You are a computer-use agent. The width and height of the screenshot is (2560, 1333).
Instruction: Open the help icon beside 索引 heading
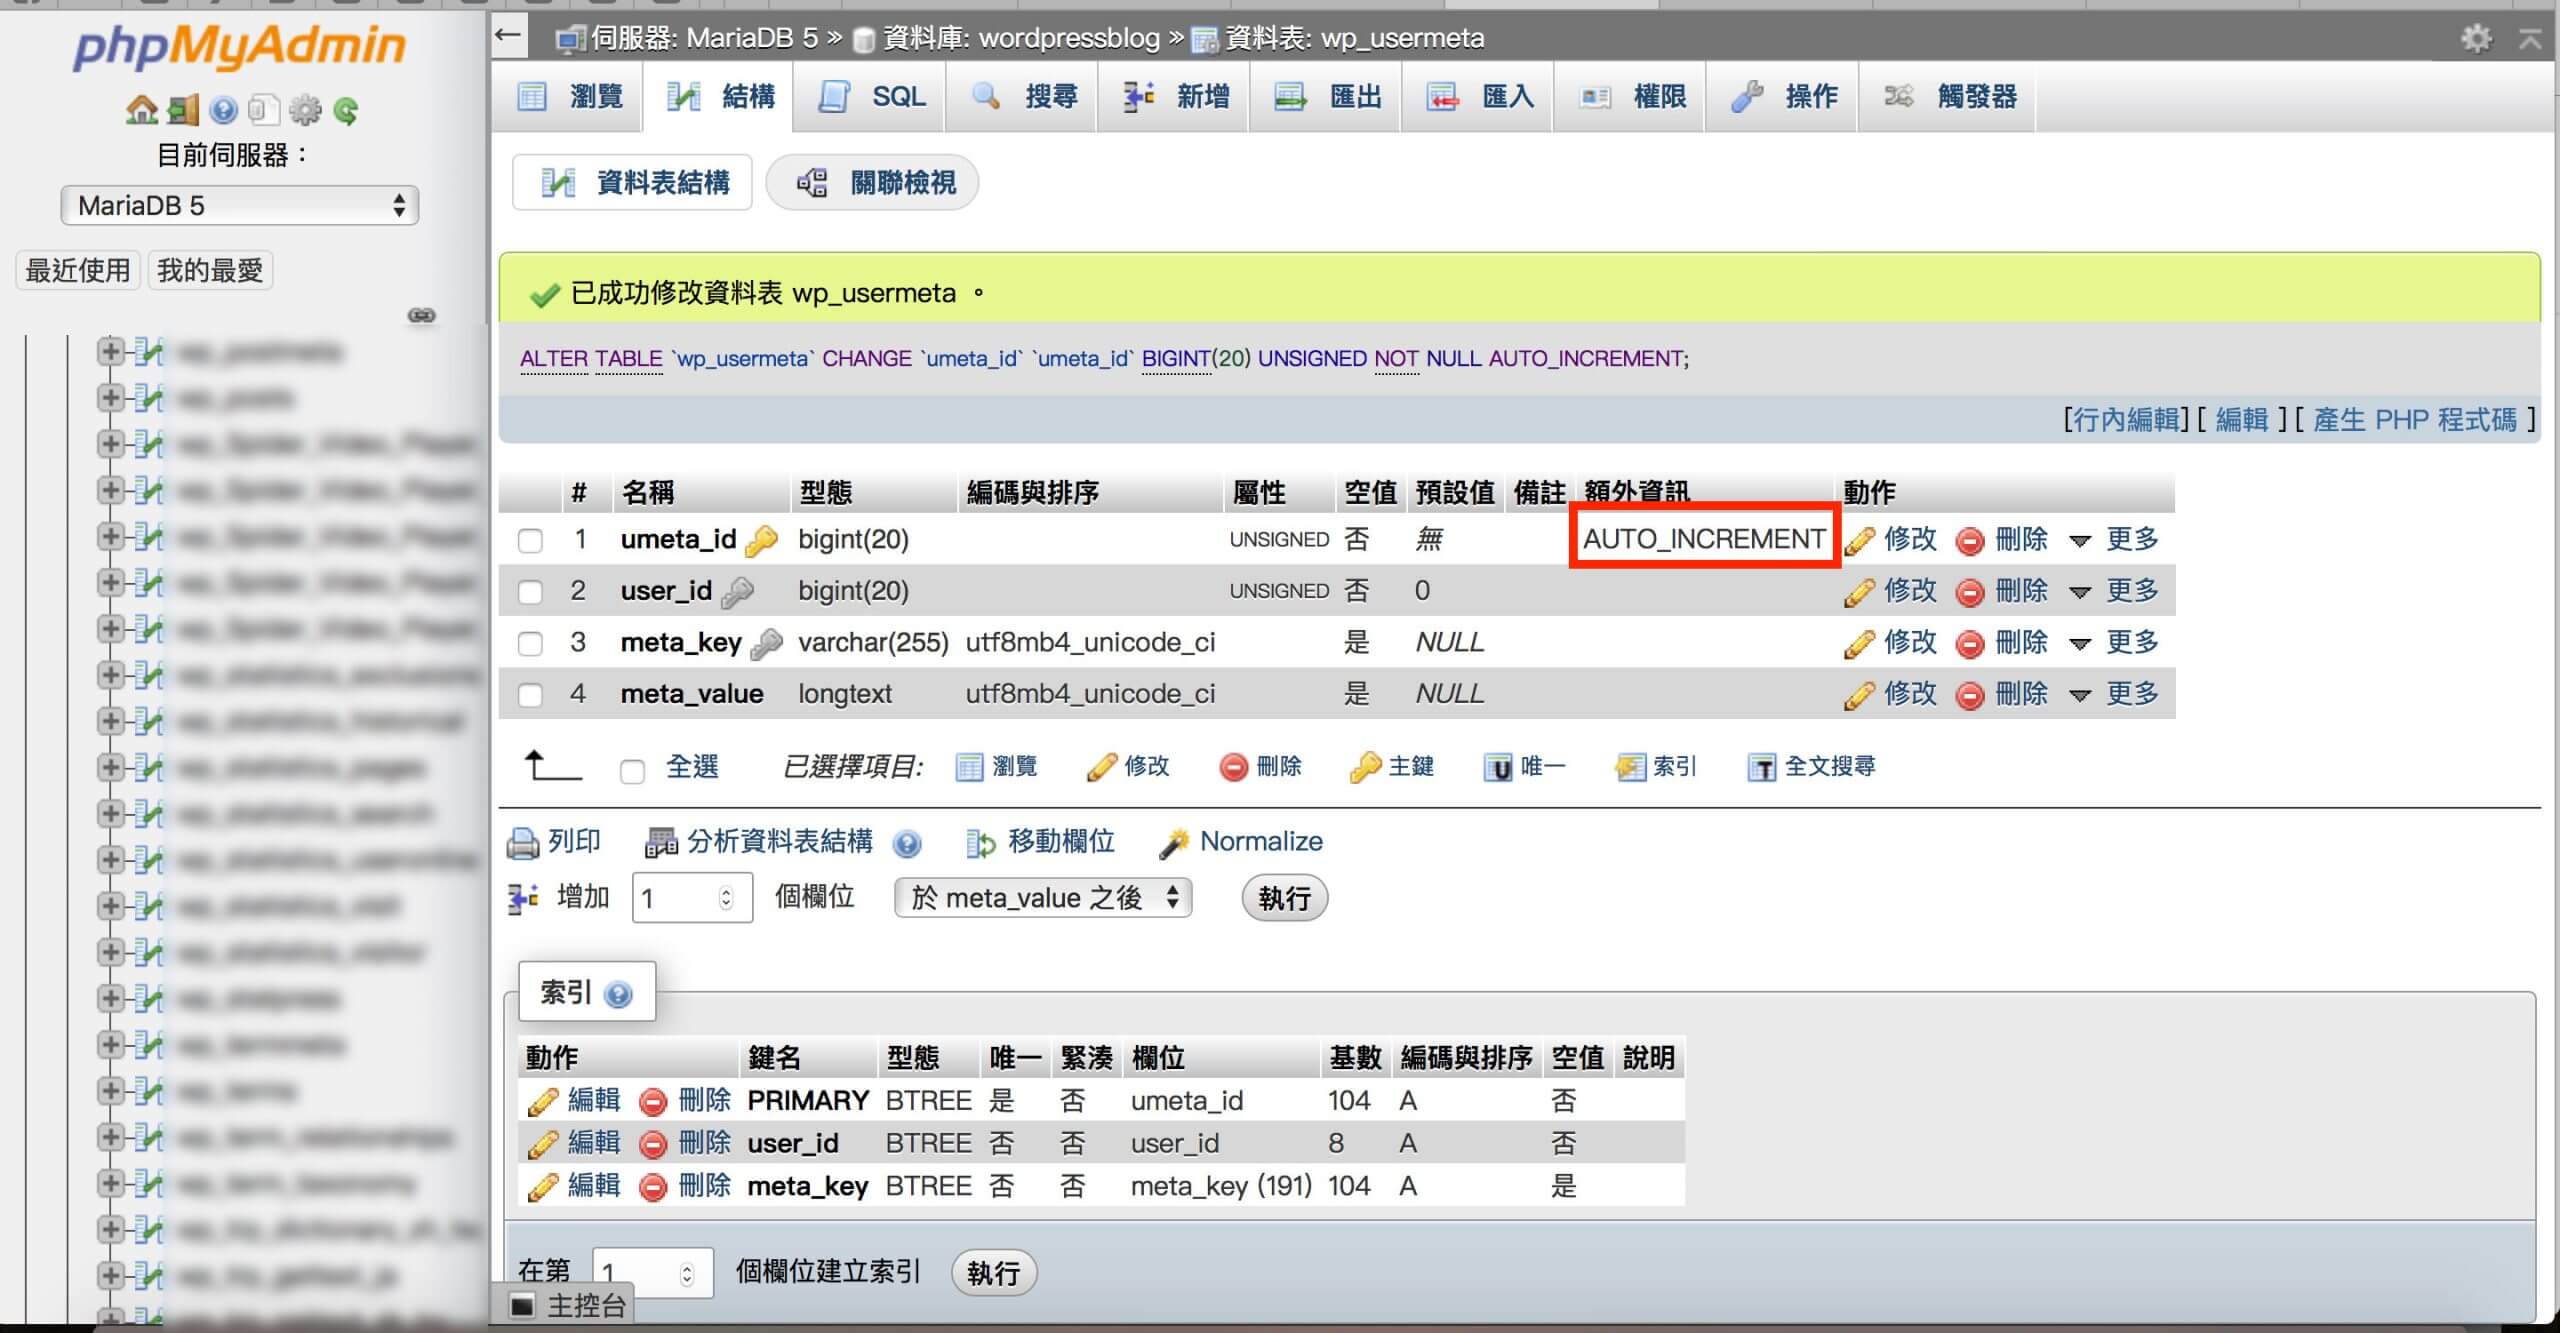point(618,995)
